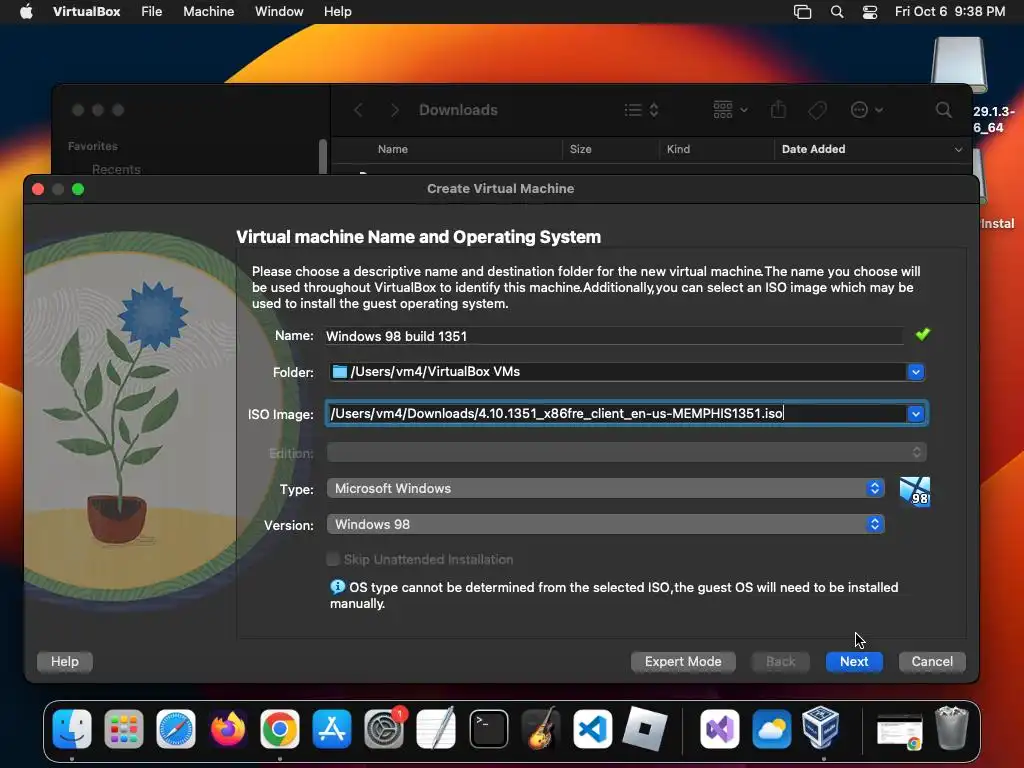Click the tag icon in Finder toolbar
This screenshot has height=768, width=1024.
click(x=817, y=110)
